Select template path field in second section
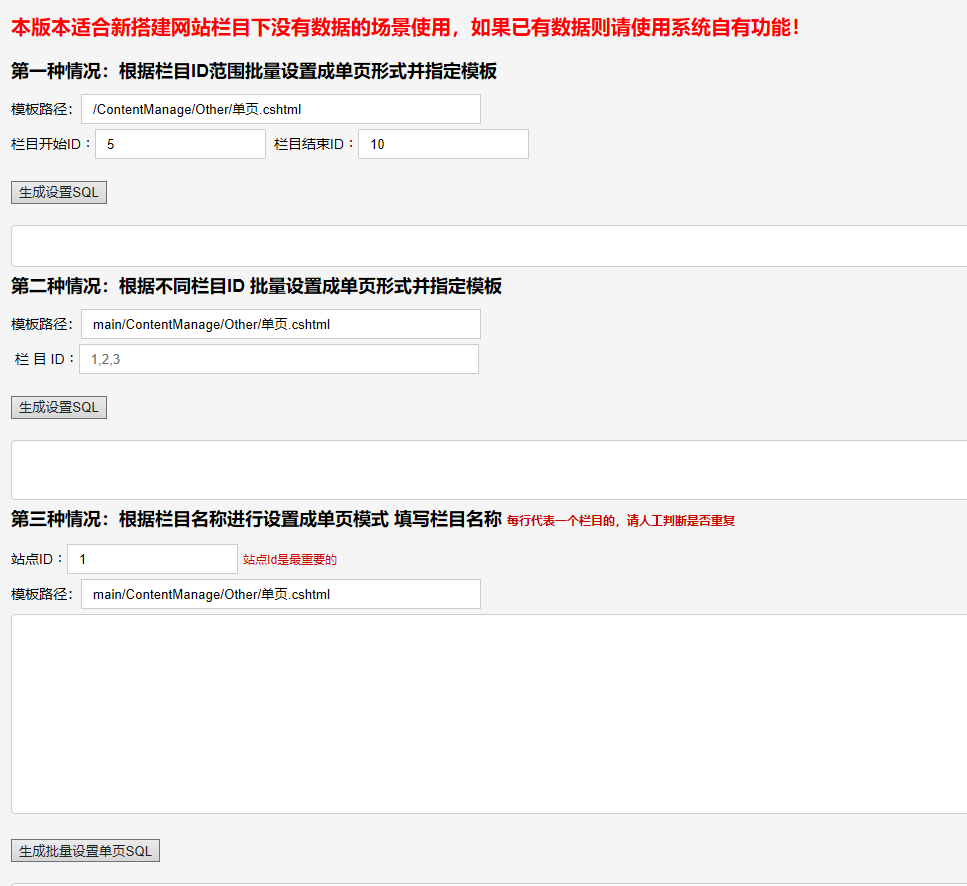The width and height of the screenshot is (967, 886). [x=280, y=324]
